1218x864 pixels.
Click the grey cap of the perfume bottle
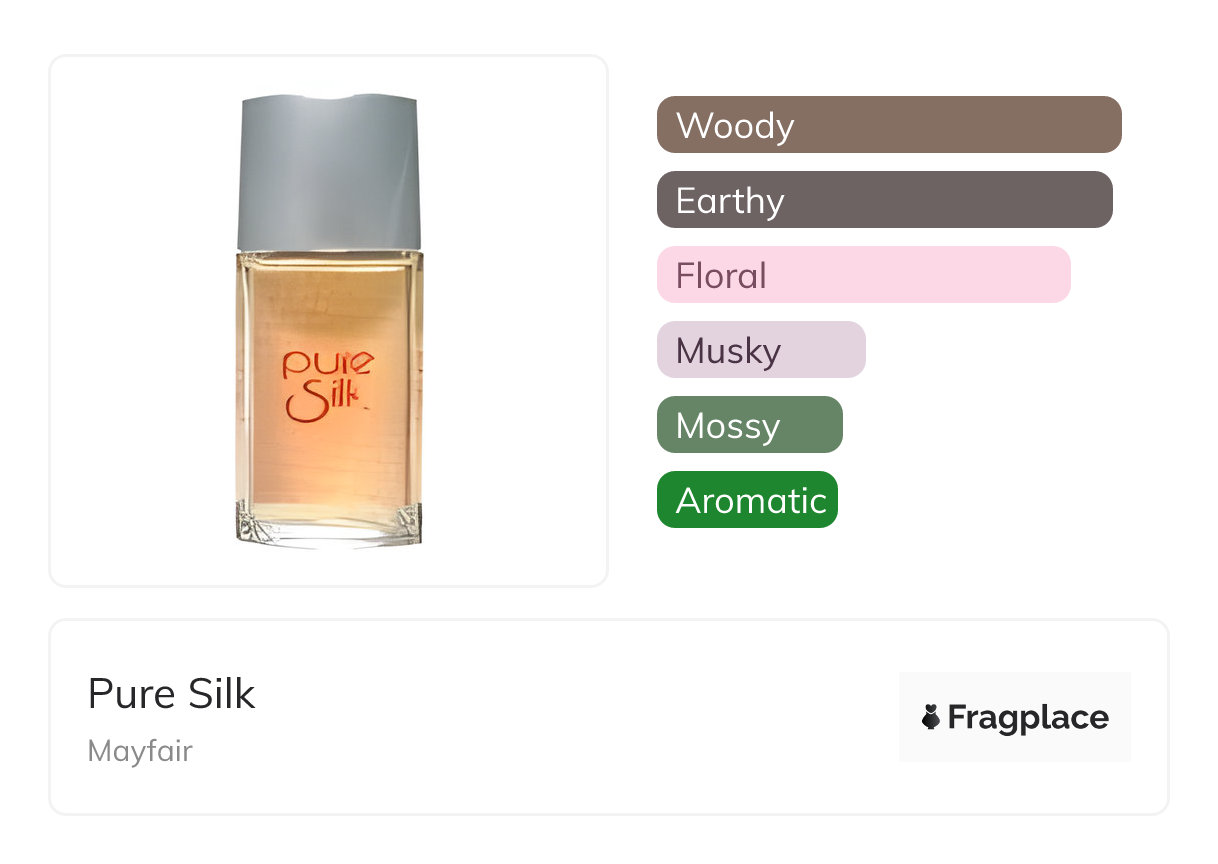click(329, 172)
